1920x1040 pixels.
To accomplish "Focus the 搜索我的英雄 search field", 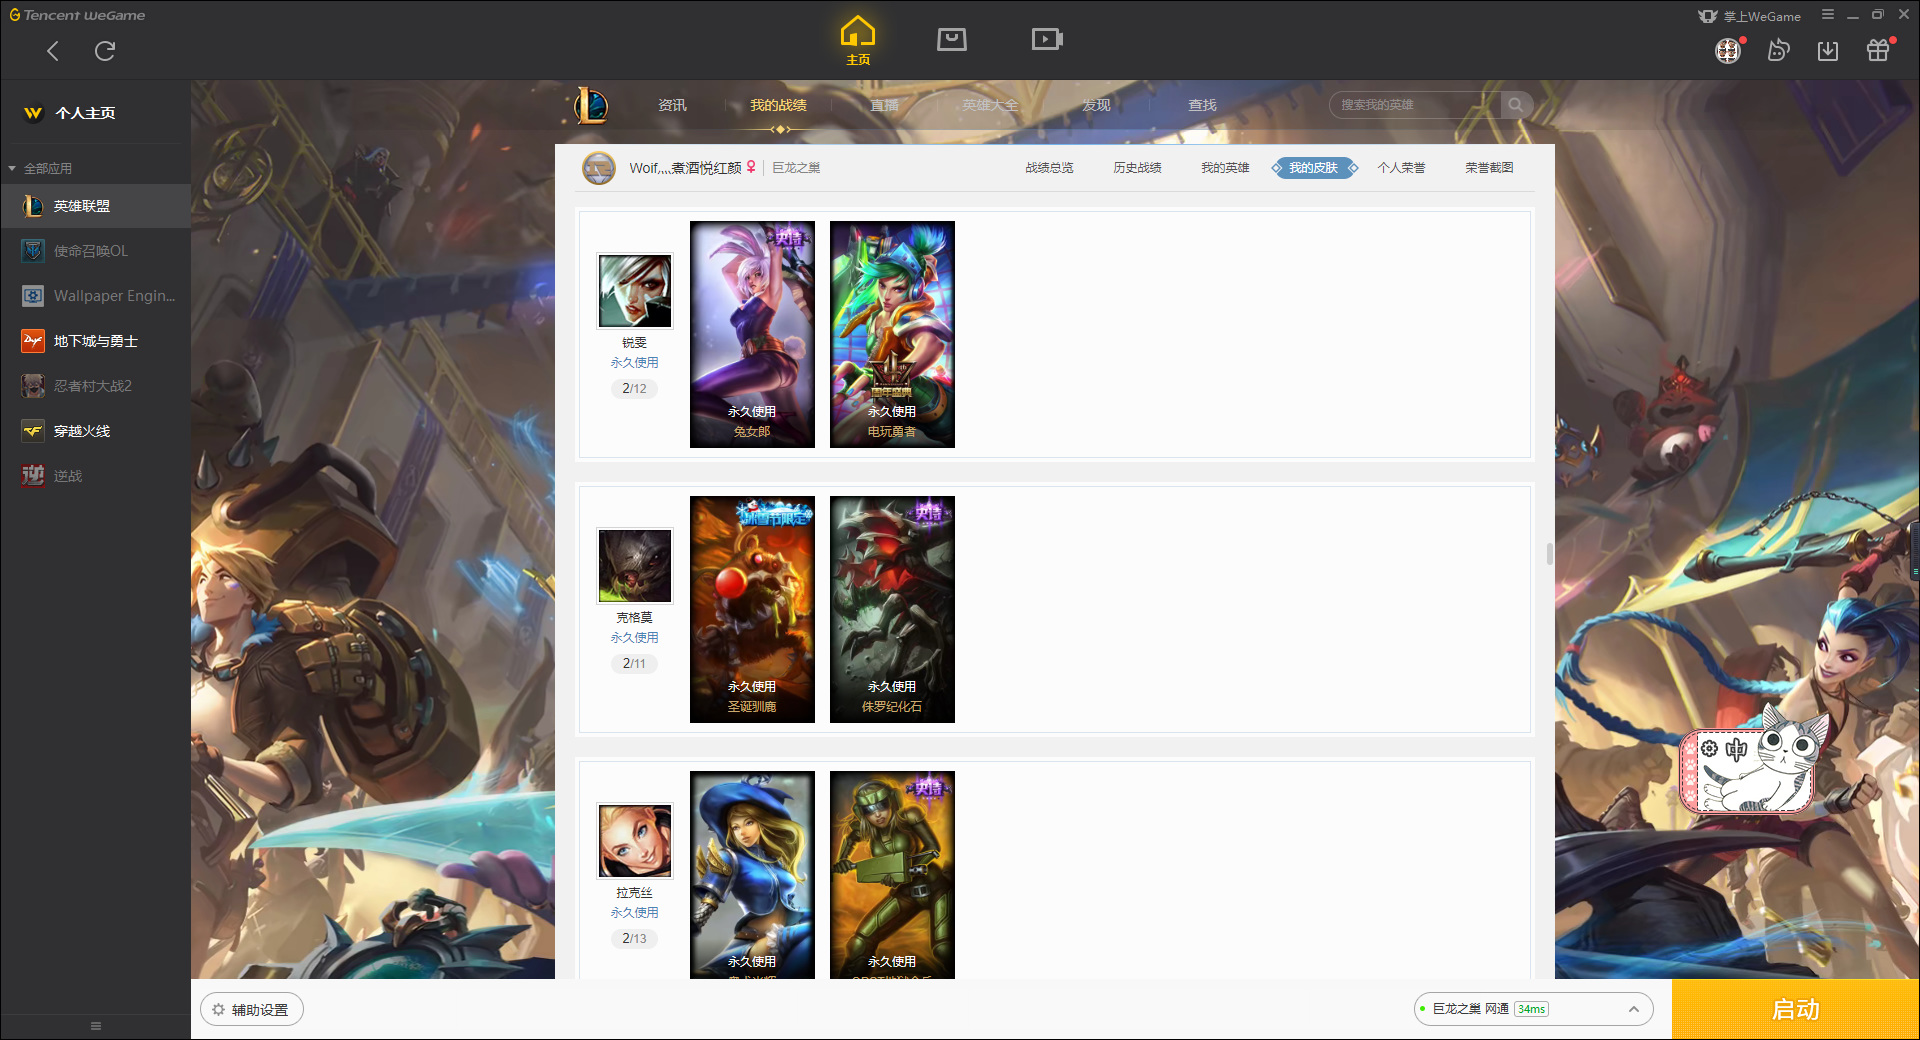I will pyautogui.click(x=1415, y=105).
